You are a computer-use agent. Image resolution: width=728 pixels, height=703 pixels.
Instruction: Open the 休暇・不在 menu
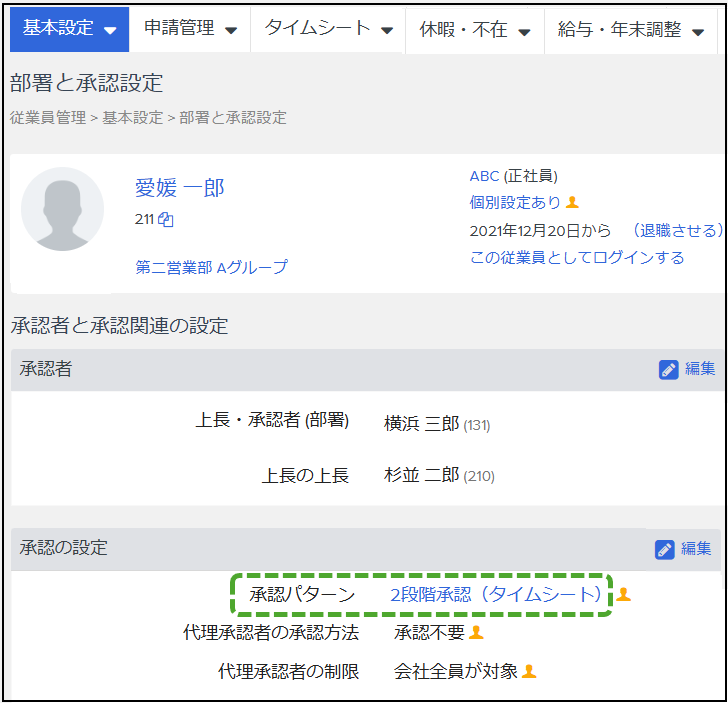pyautogui.click(x=474, y=30)
